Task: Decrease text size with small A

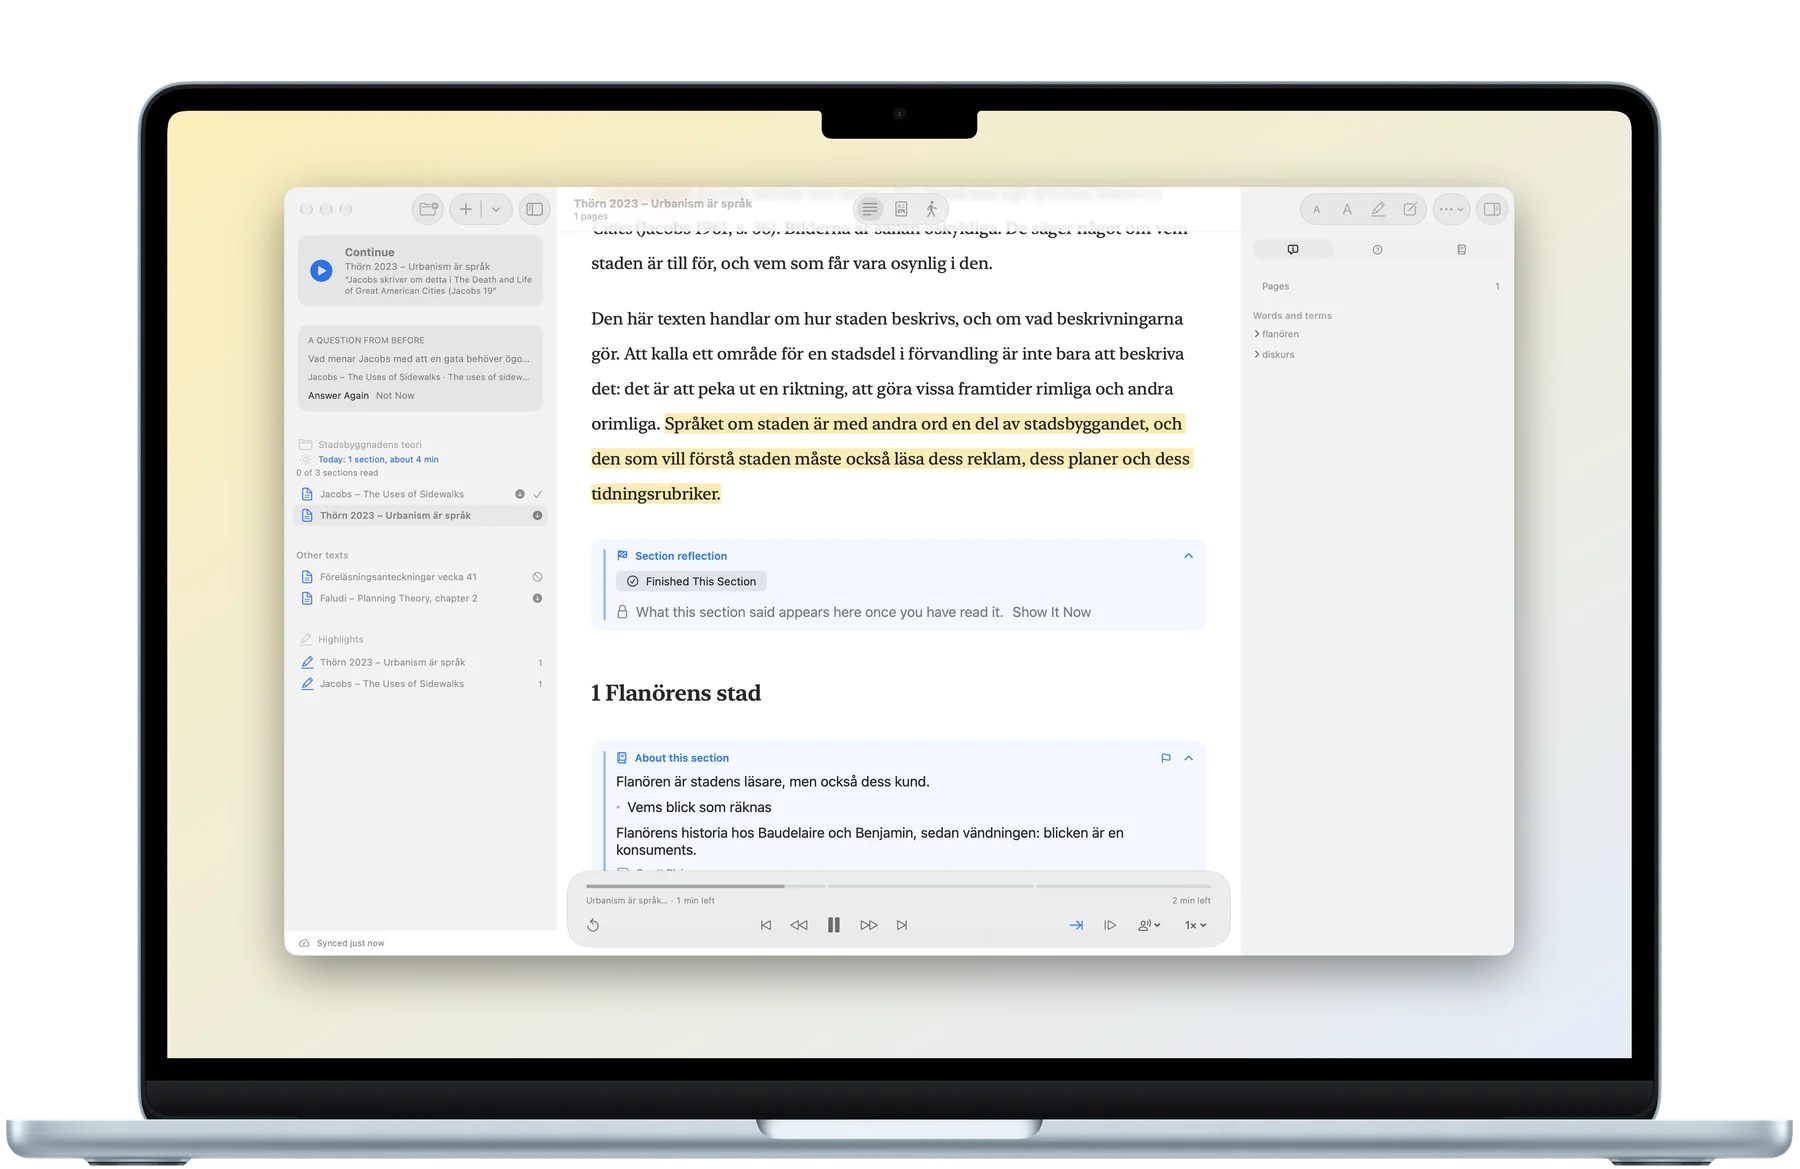Action: [x=1317, y=209]
